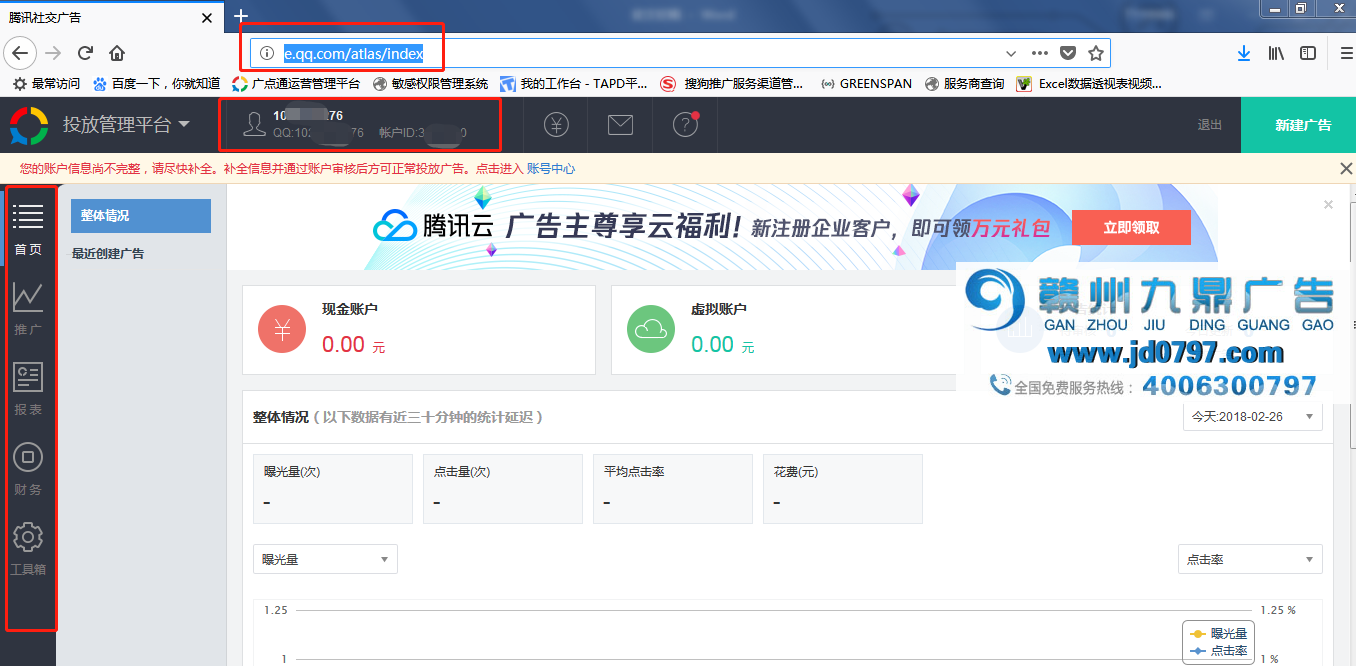Bookmark this page with the star icon

[x=1096, y=53]
